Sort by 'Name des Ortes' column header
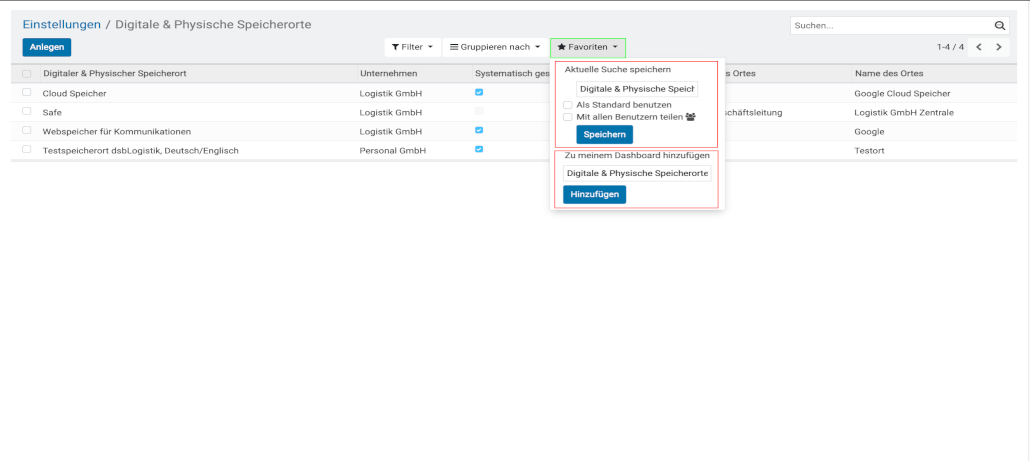This screenshot has width=1030, height=461. 889,74
